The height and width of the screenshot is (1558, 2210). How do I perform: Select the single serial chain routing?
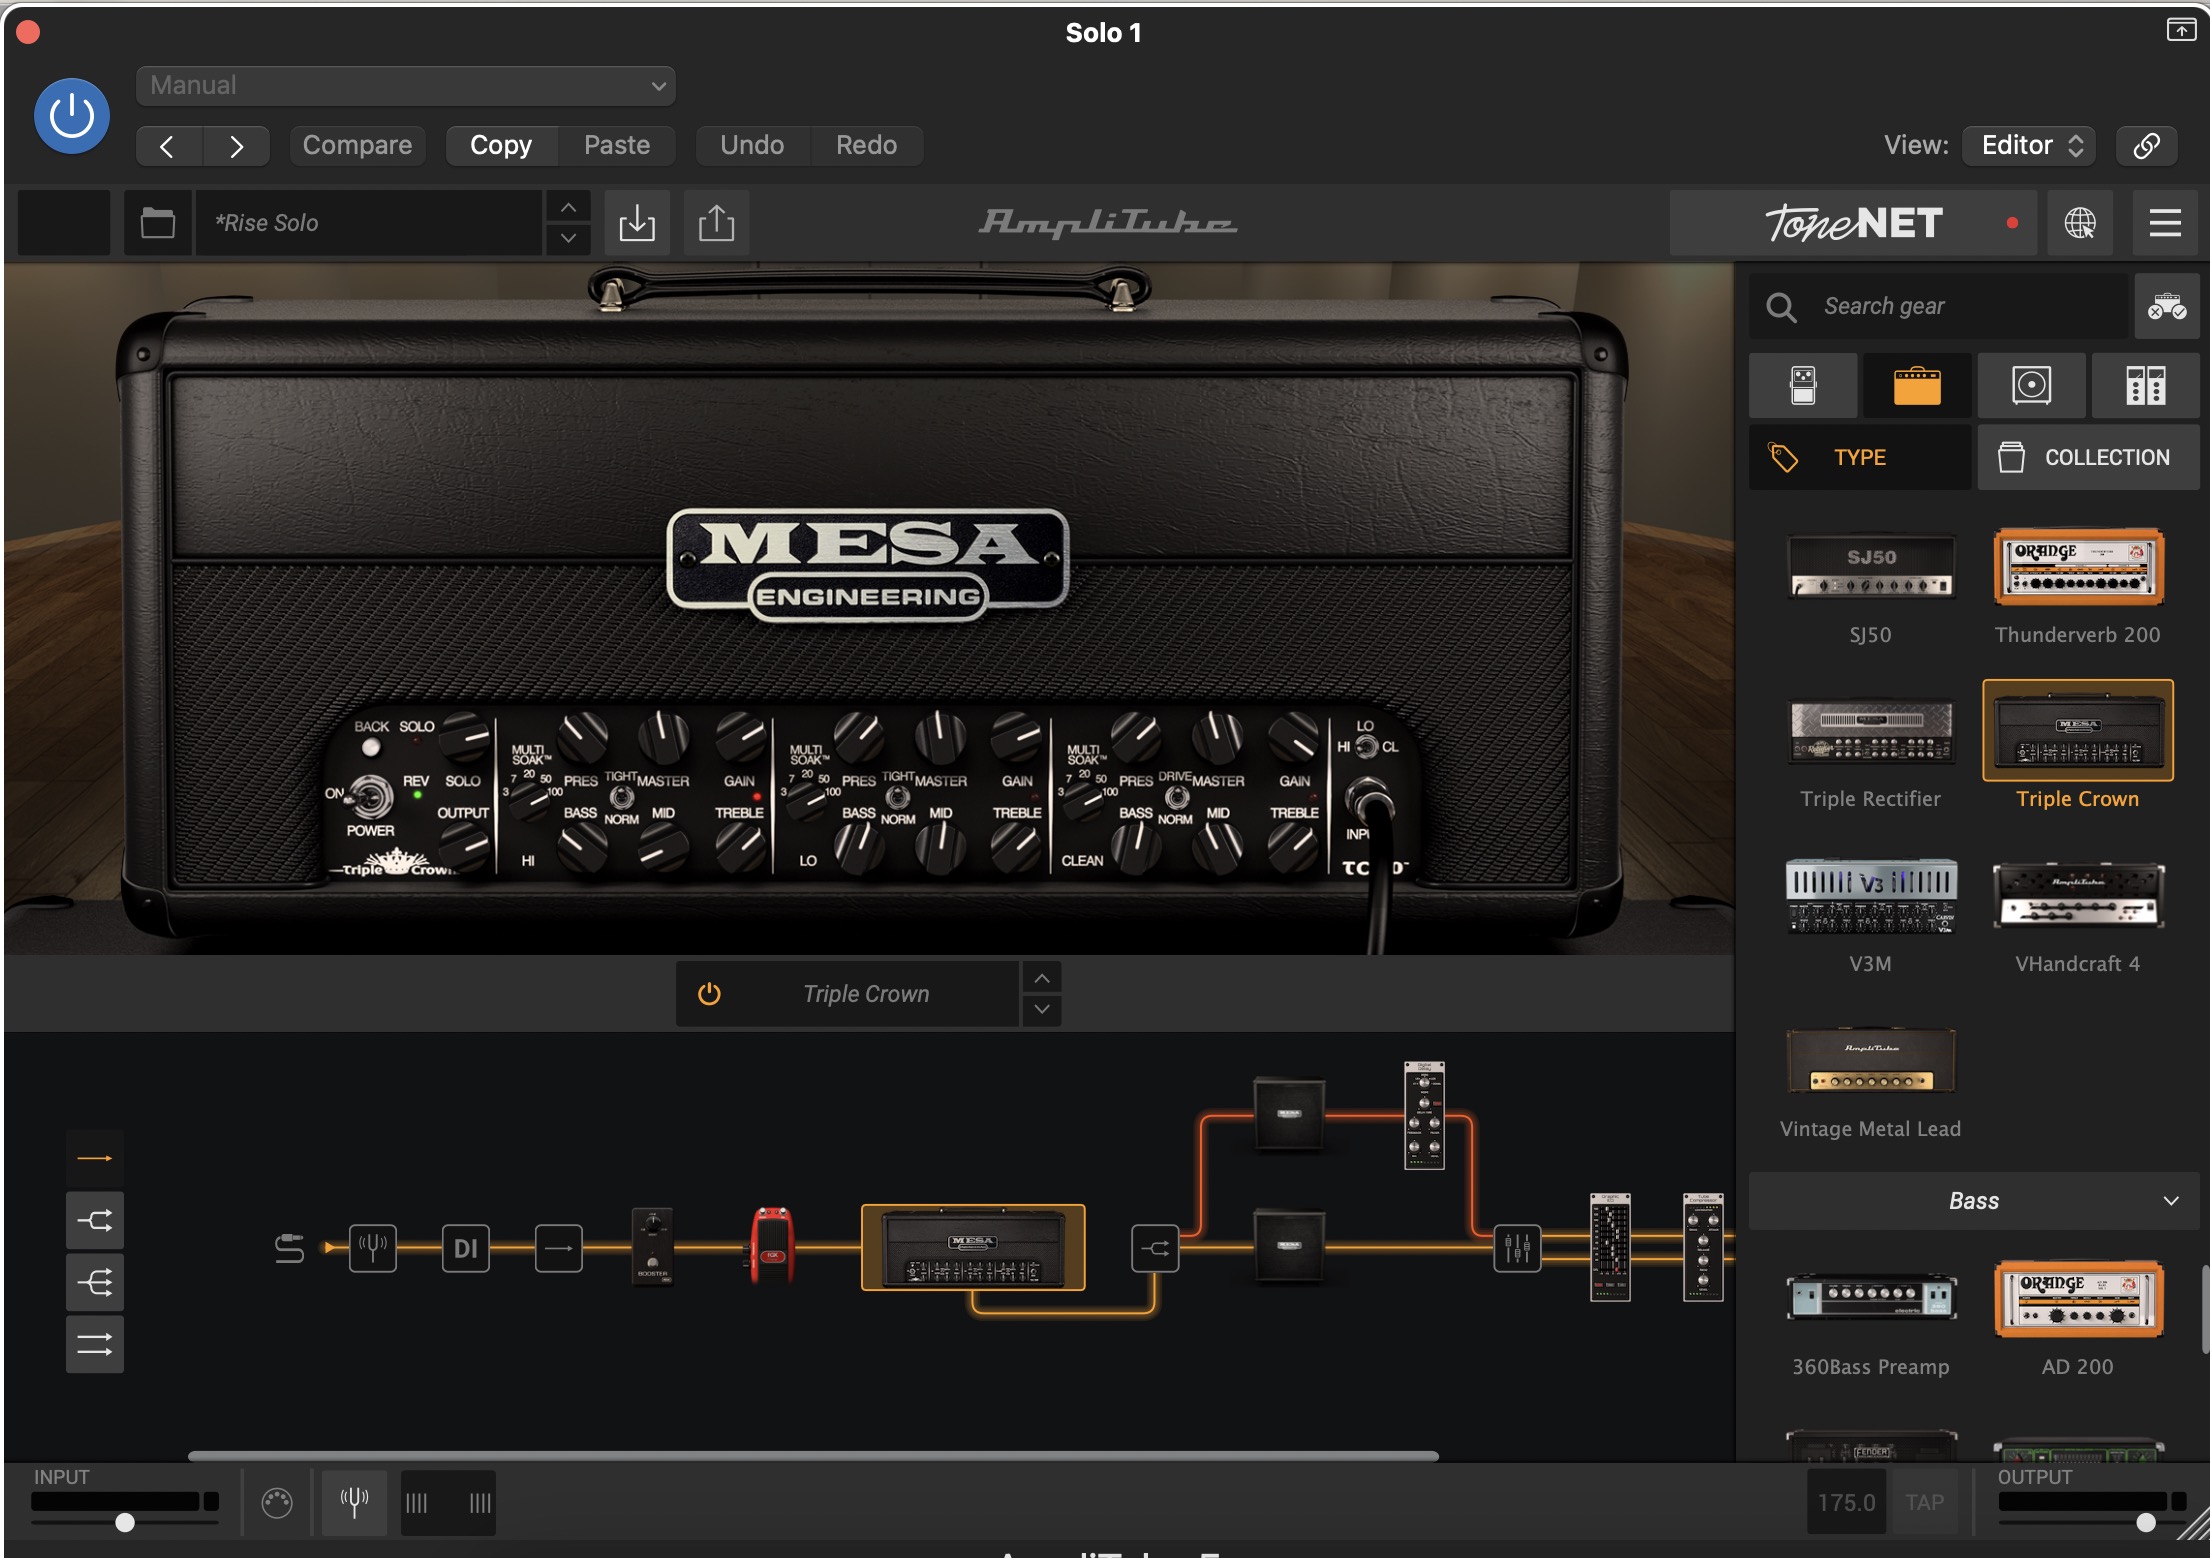pyautogui.click(x=95, y=1158)
